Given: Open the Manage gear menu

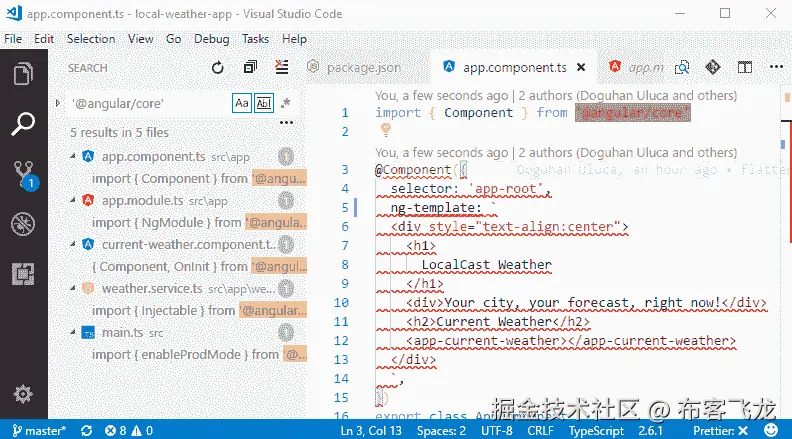Looking at the screenshot, I should [23, 394].
